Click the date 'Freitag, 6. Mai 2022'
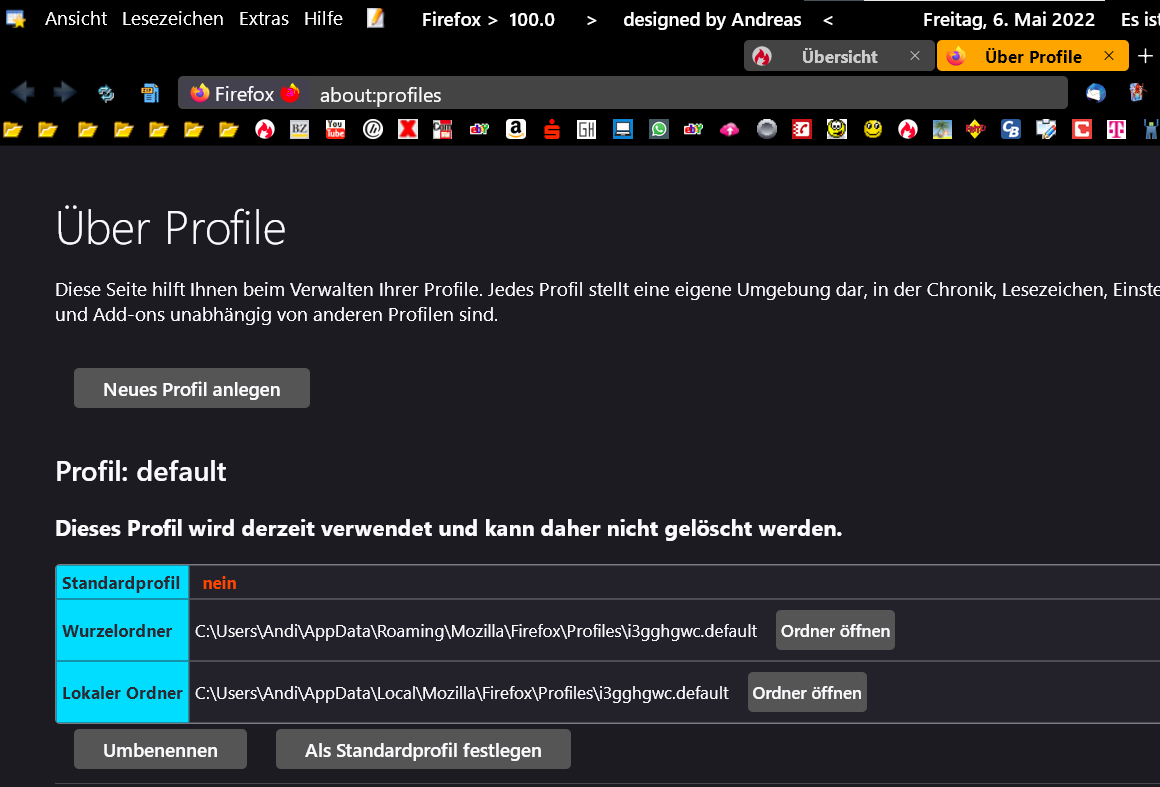This screenshot has height=787, width=1160. pyautogui.click(x=1008, y=19)
